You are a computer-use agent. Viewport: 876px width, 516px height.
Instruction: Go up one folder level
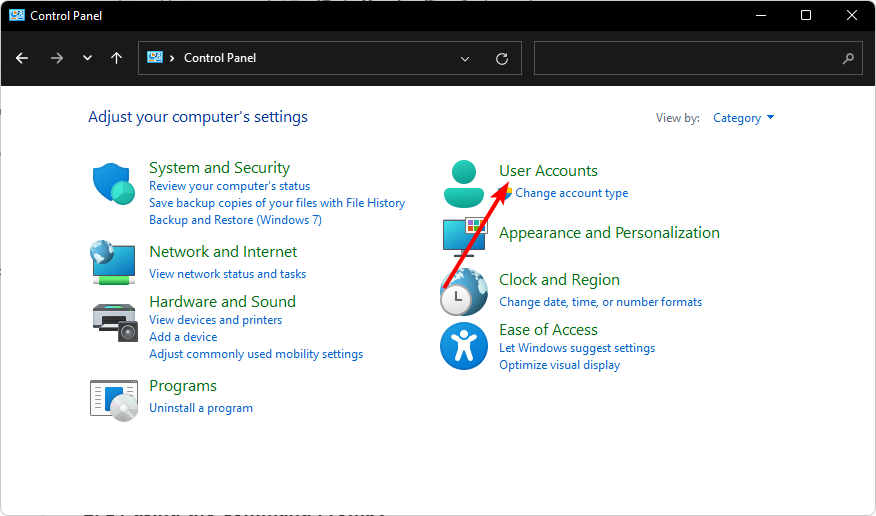[x=117, y=58]
